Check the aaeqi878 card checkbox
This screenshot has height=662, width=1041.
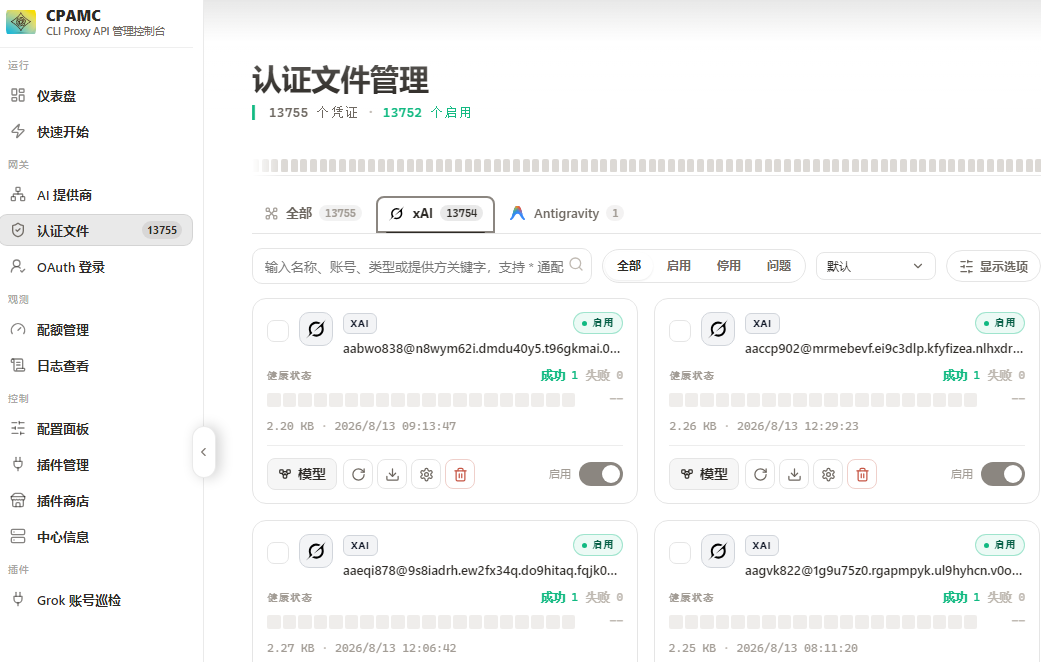278,552
